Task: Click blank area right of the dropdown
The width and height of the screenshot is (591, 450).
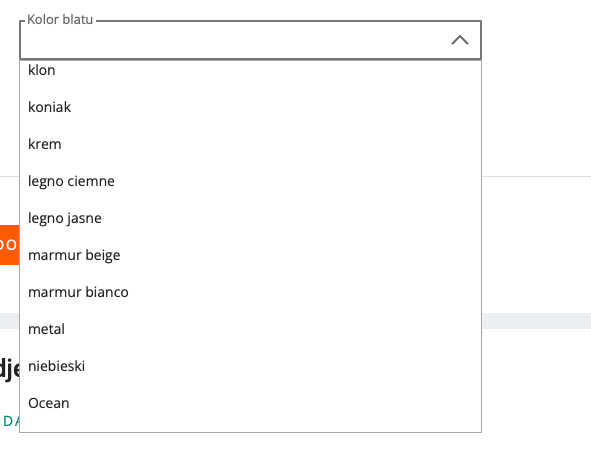Action: (x=536, y=113)
